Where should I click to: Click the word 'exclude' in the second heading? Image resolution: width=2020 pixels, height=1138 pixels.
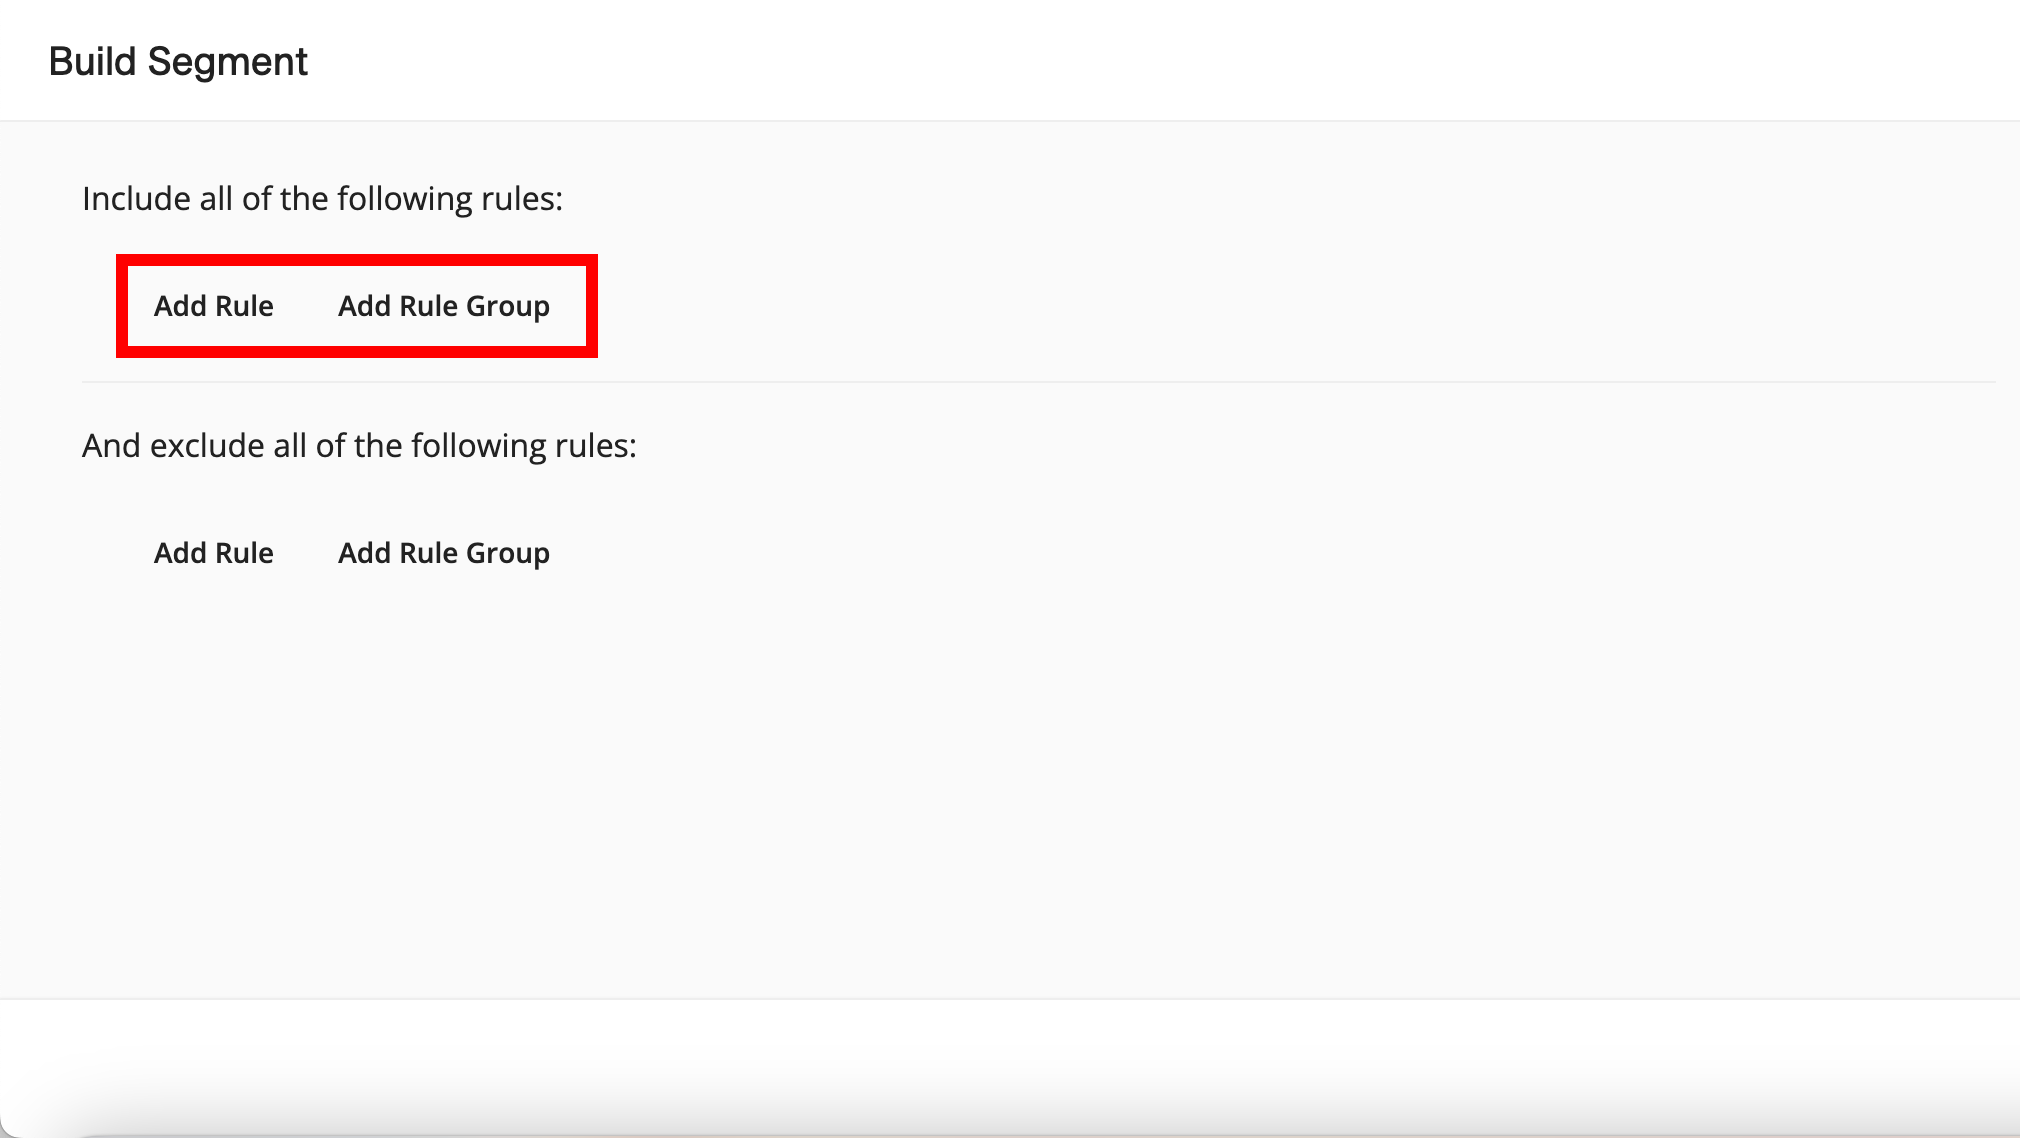[x=207, y=446]
